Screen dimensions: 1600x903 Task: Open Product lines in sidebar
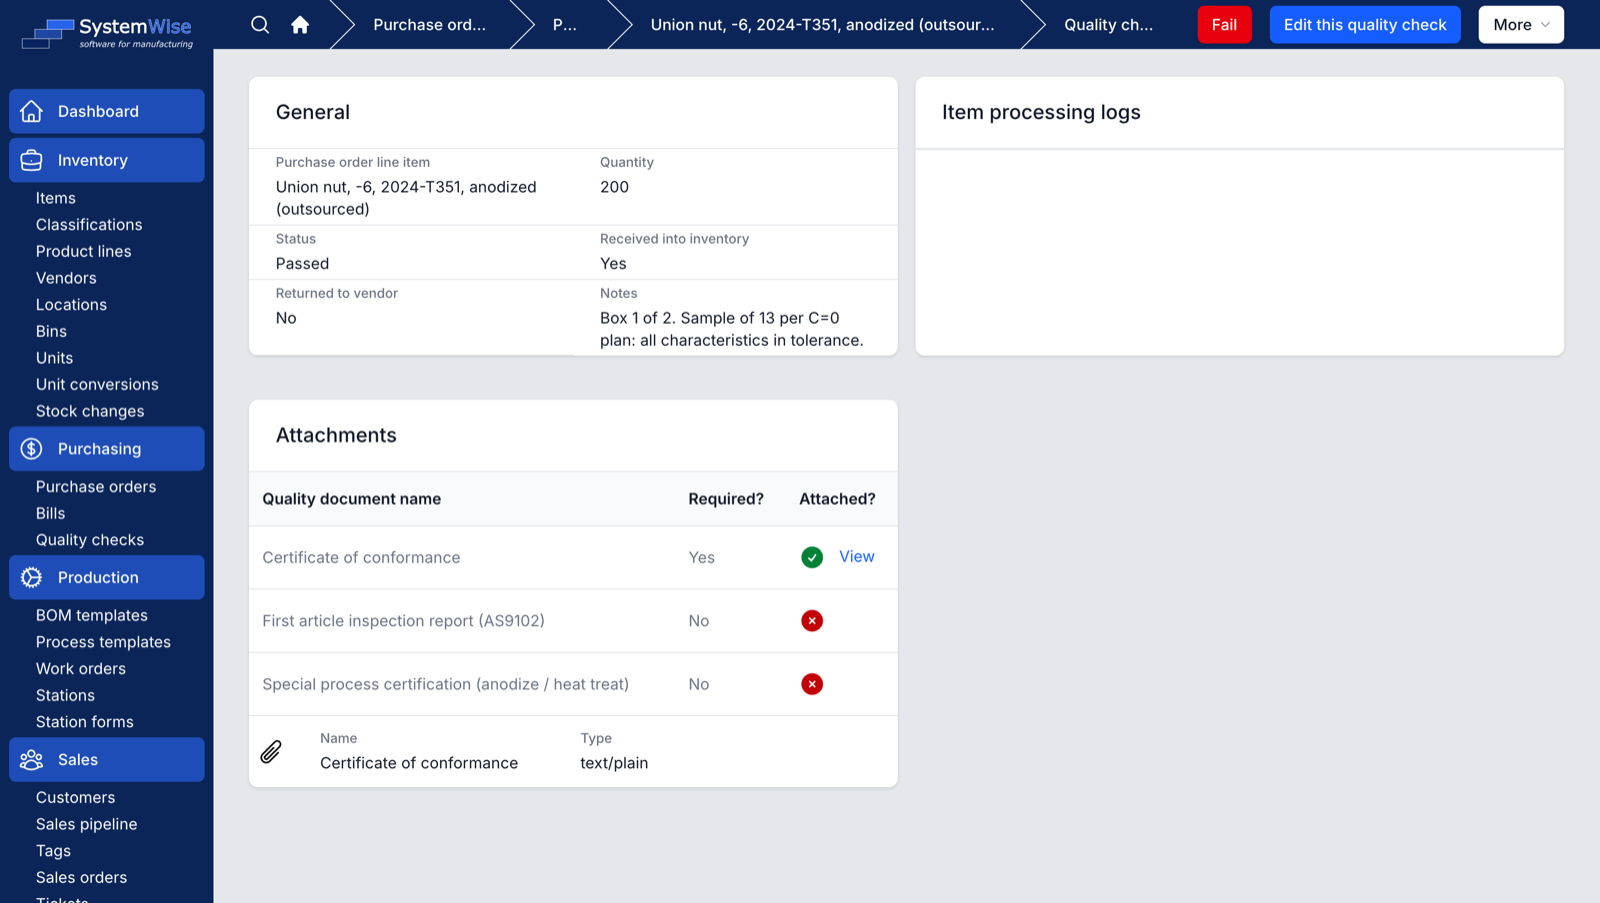click(x=84, y=251)
